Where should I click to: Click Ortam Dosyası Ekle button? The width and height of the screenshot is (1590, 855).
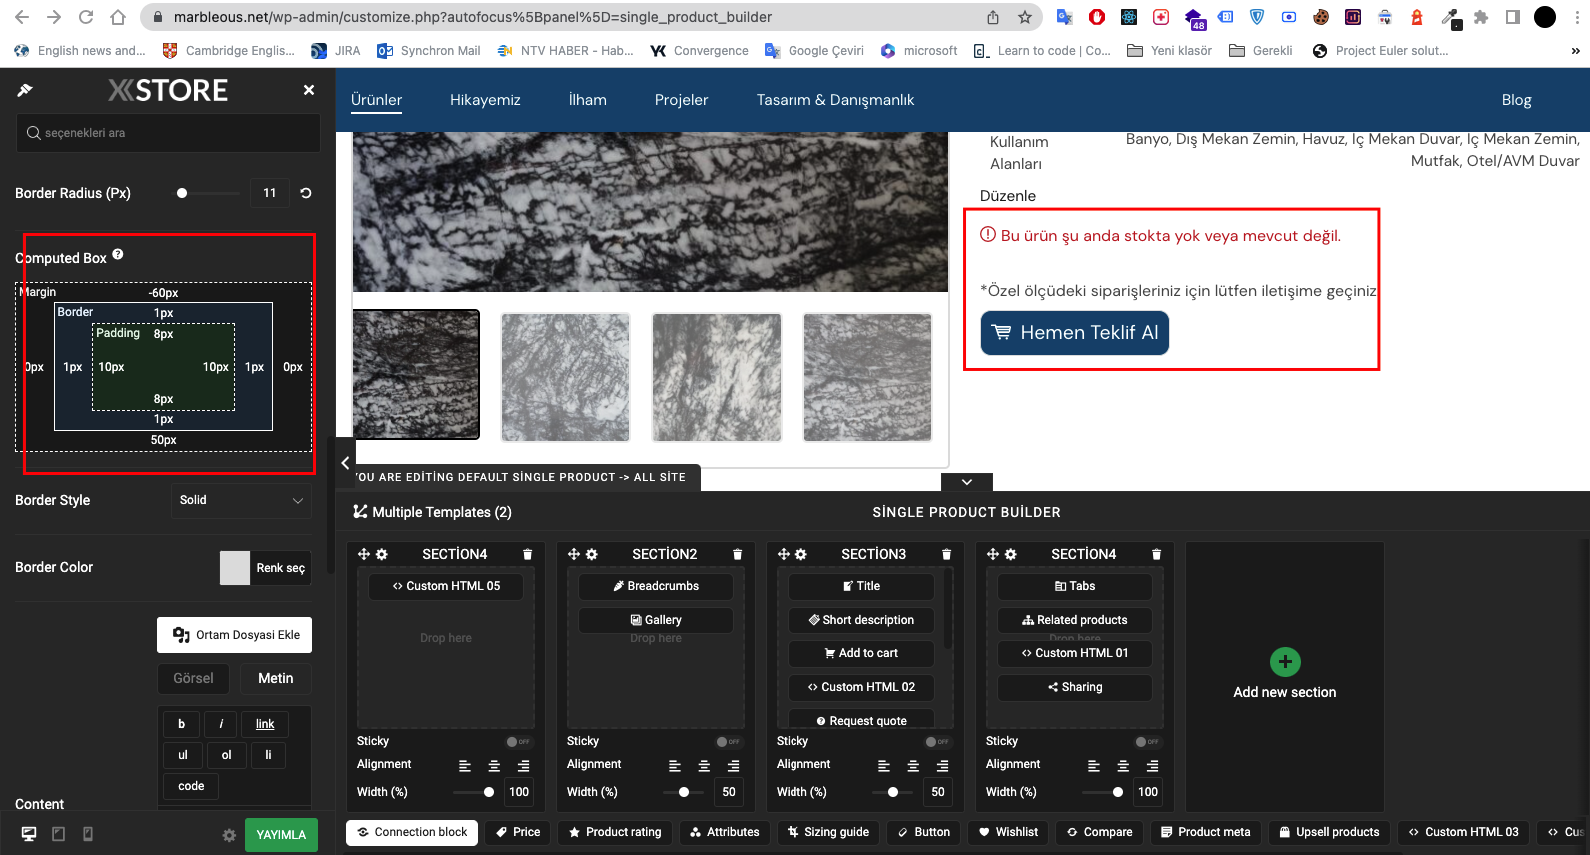pyautogui.click(x=235, y=635)
